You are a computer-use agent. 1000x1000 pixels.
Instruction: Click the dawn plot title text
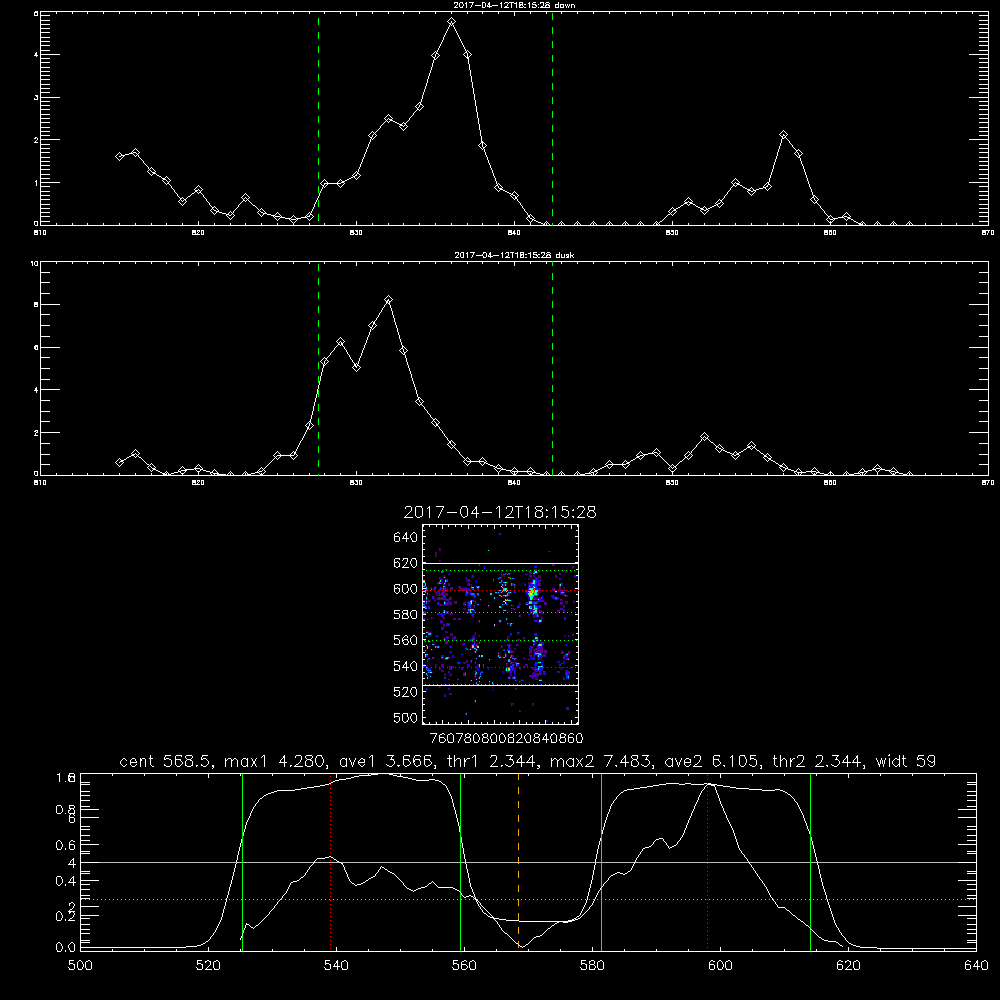514,5
